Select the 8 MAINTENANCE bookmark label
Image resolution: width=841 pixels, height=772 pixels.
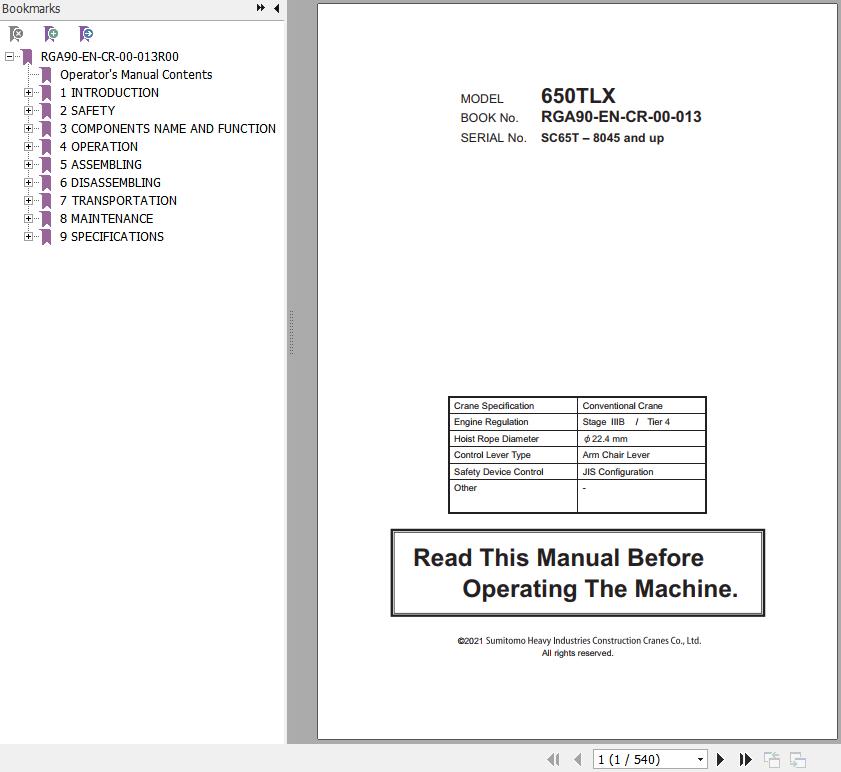(x=106, y=218)
